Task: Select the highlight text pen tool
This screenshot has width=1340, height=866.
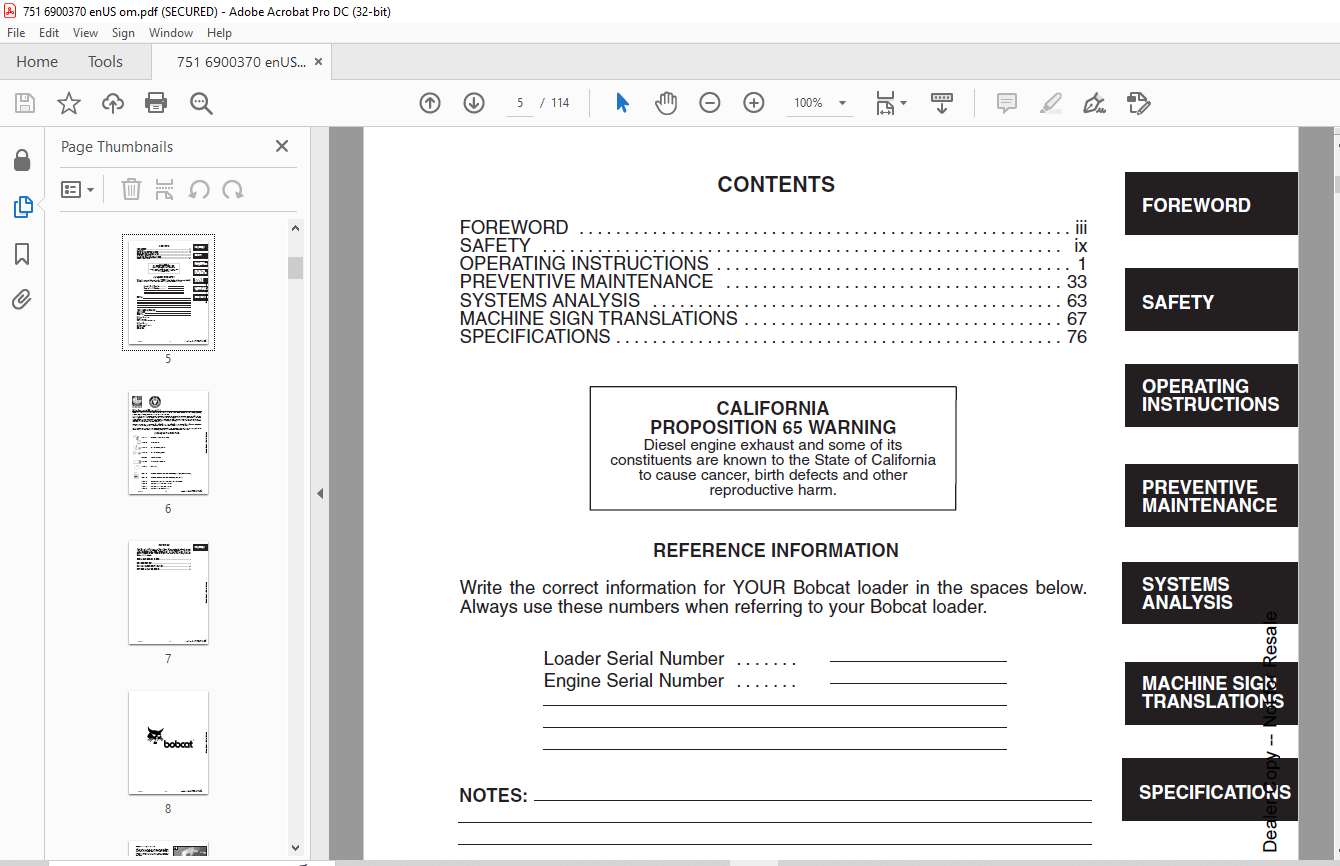Action: click(1051, 103)
